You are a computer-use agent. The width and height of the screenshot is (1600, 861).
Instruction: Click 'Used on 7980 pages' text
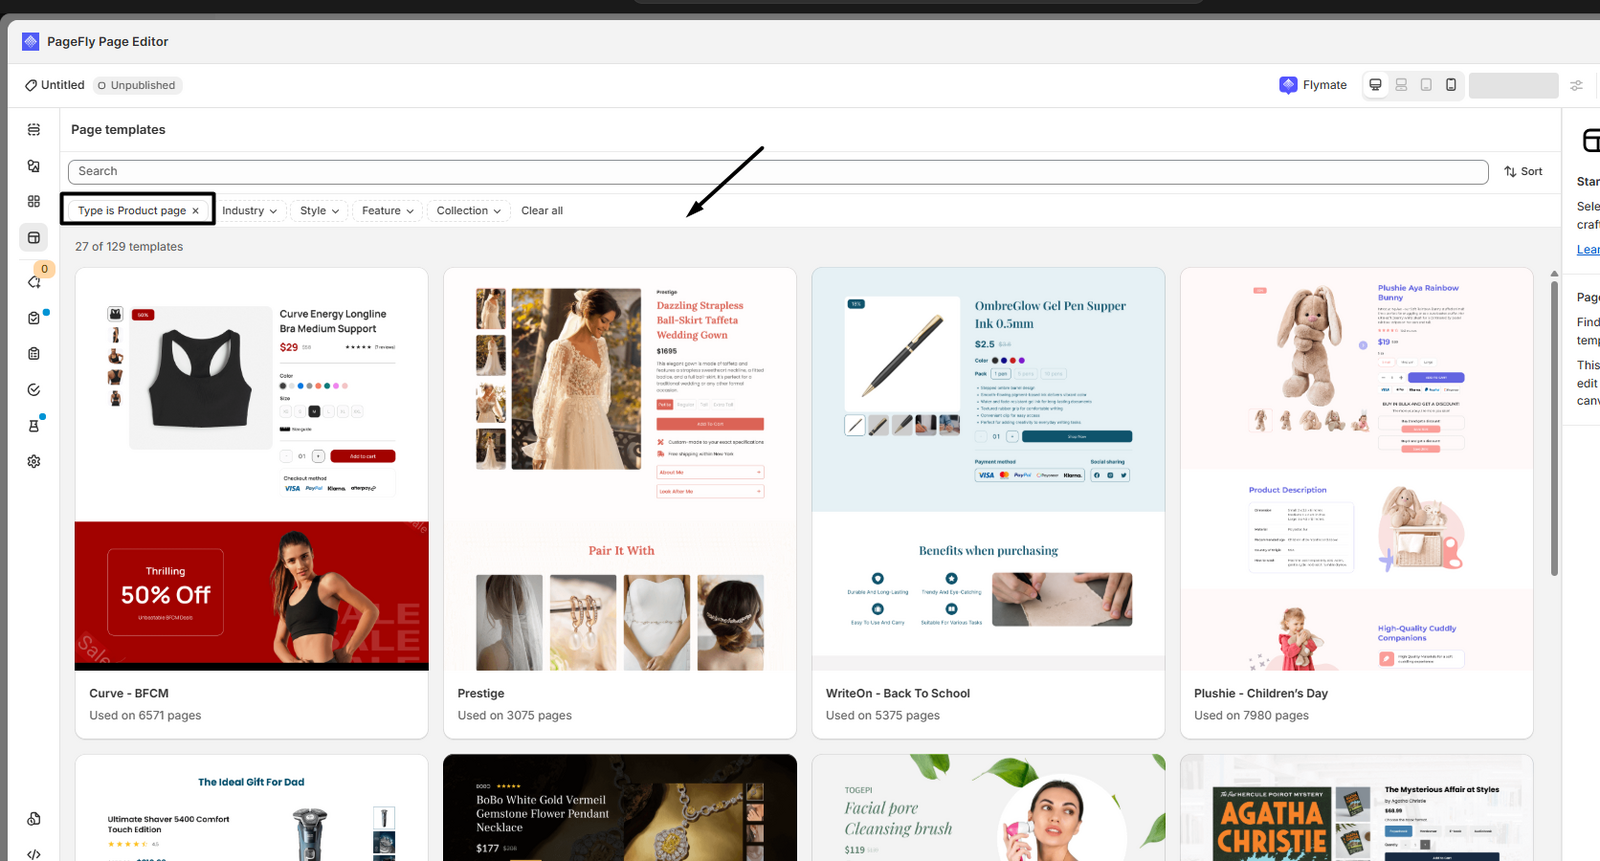(x=1251, y=716)
